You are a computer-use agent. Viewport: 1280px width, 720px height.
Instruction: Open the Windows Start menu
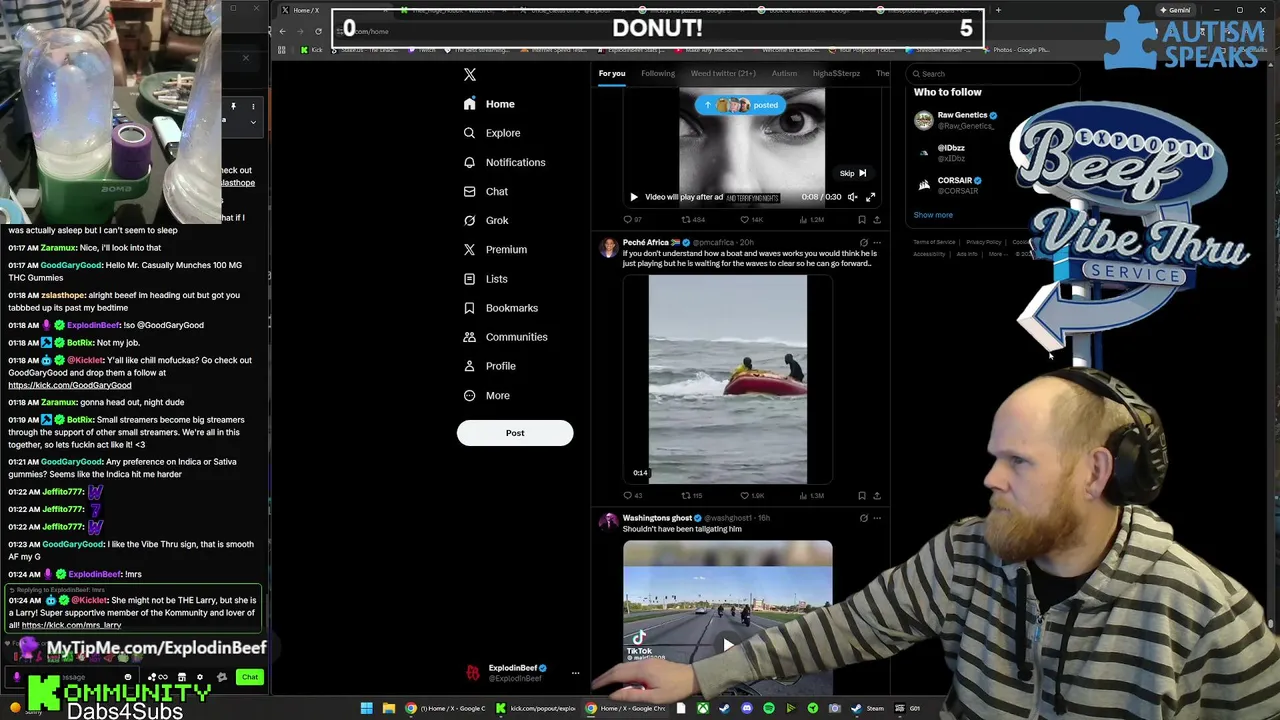click(x=367, y=708)
